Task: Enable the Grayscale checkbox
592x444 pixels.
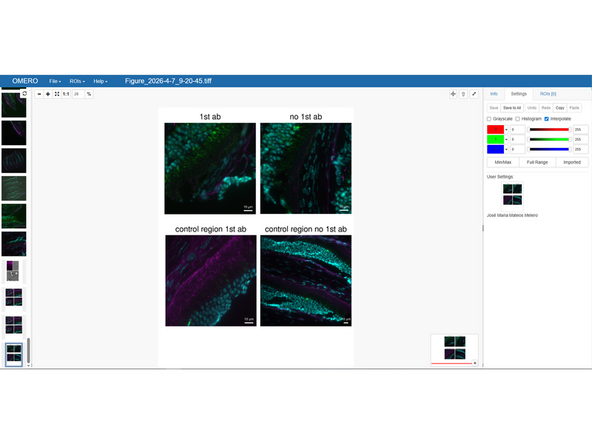Action: pos(489,119)
